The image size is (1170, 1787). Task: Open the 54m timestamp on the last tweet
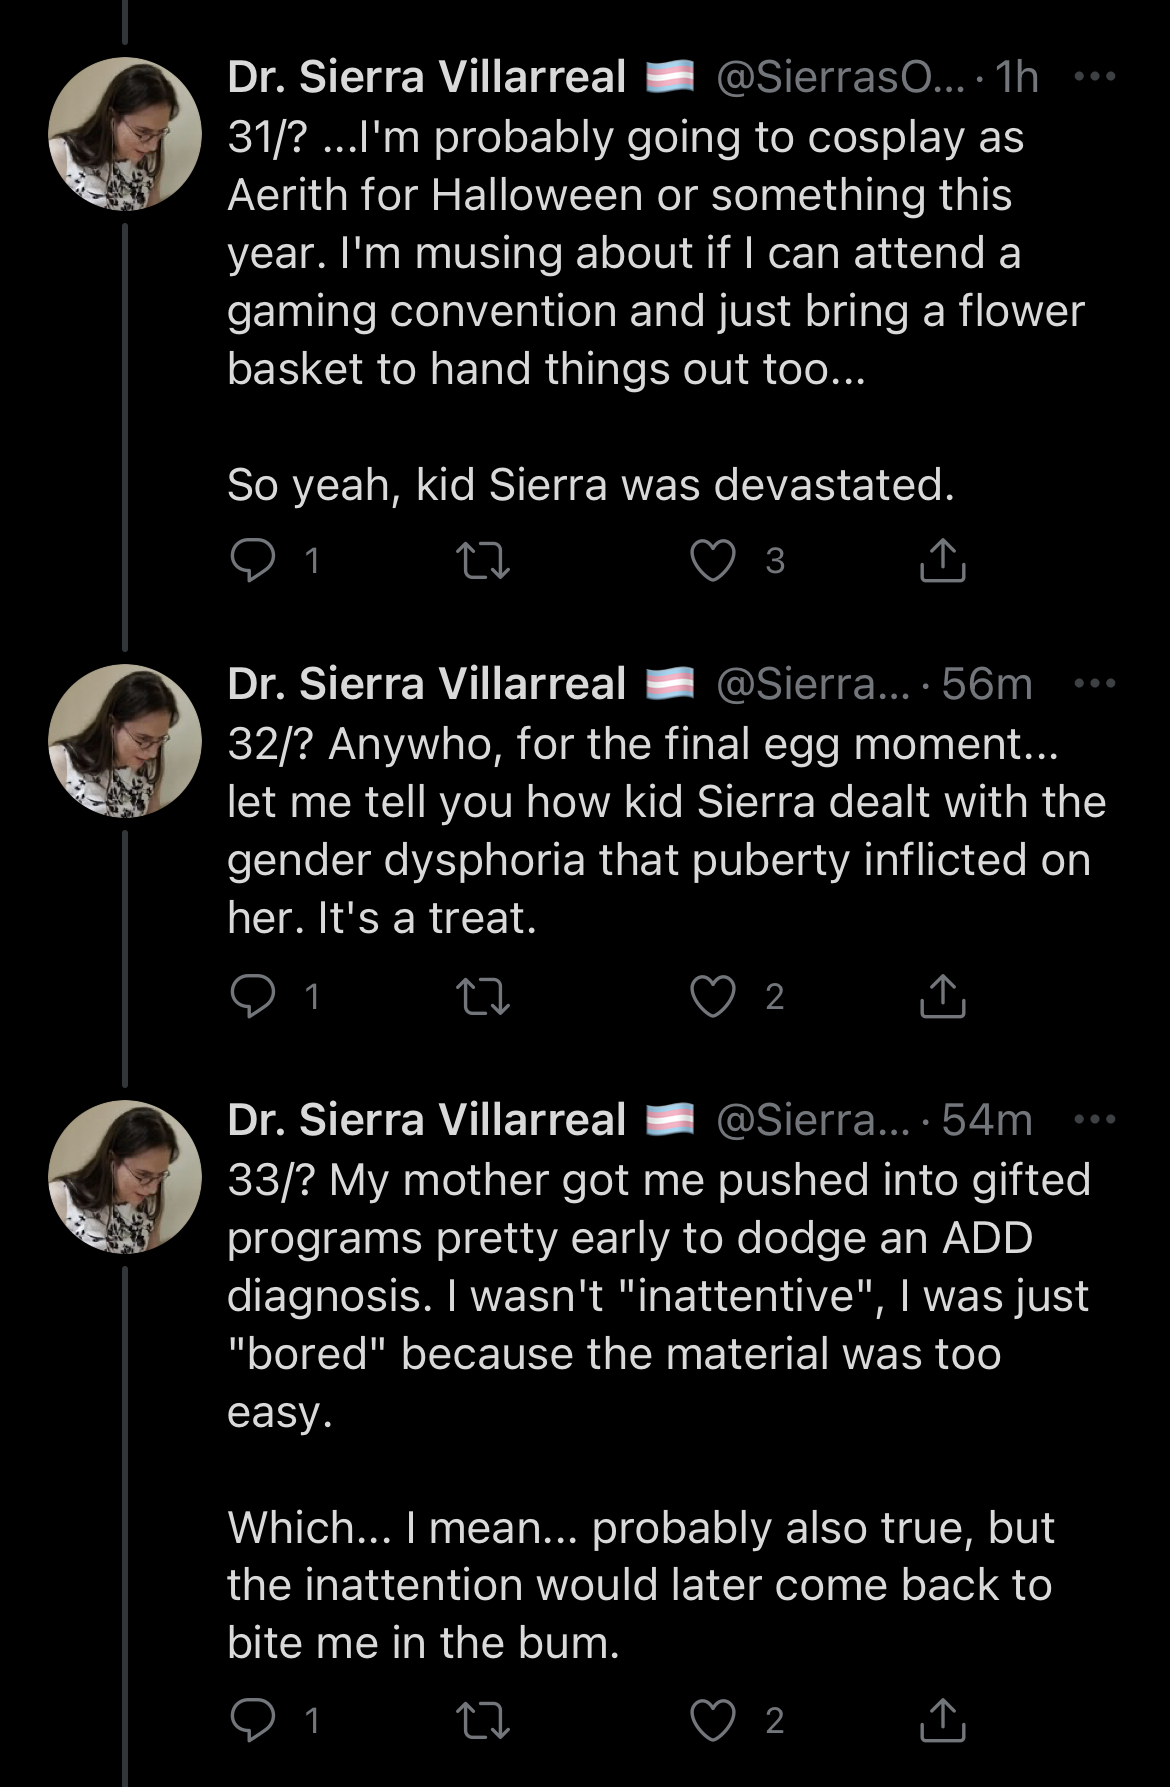click(987, 1120)
